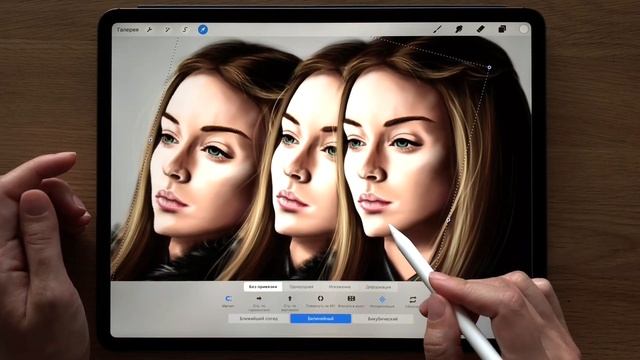
Task: Switch to the Однородный (Uniform) tab
Action: tap(301, 287)
